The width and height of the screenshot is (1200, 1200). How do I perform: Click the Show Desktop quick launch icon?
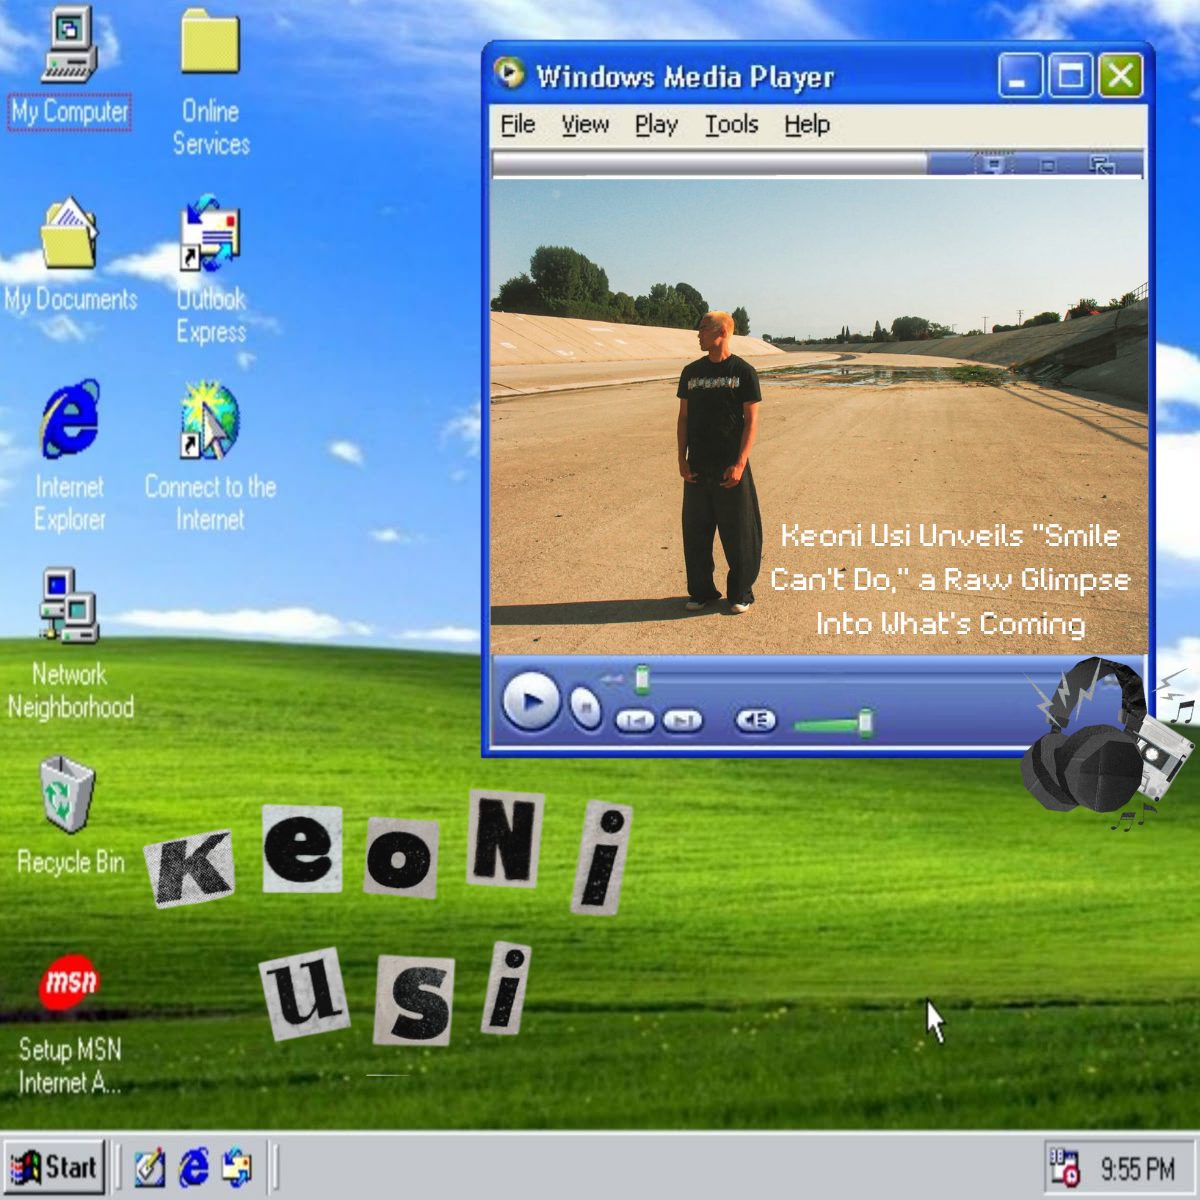pos(149,1167)
